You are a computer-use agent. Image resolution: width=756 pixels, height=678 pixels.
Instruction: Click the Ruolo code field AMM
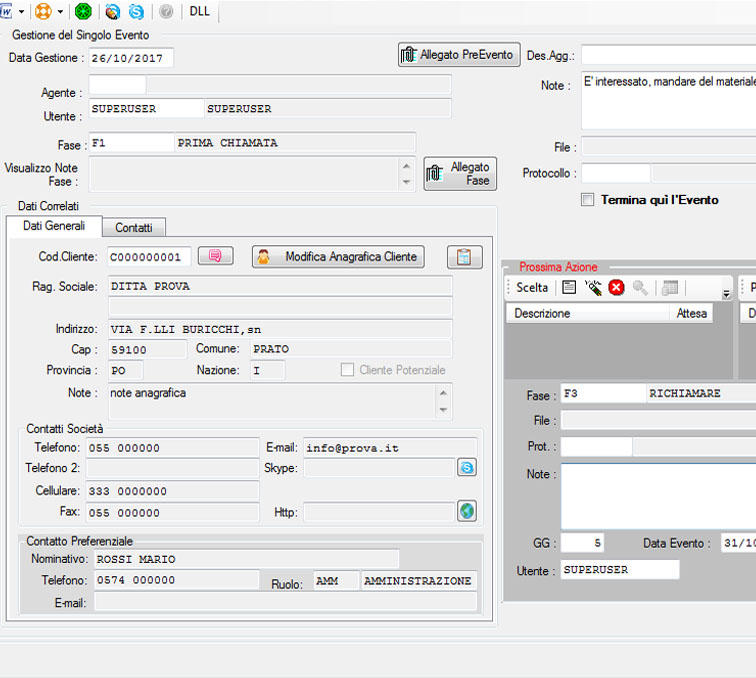point(337,581)
